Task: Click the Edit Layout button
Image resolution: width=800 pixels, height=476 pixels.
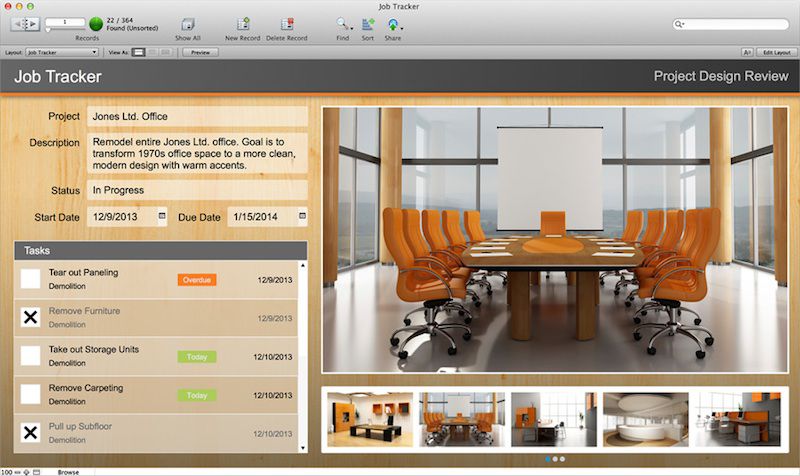Action: tap(775, 51)
